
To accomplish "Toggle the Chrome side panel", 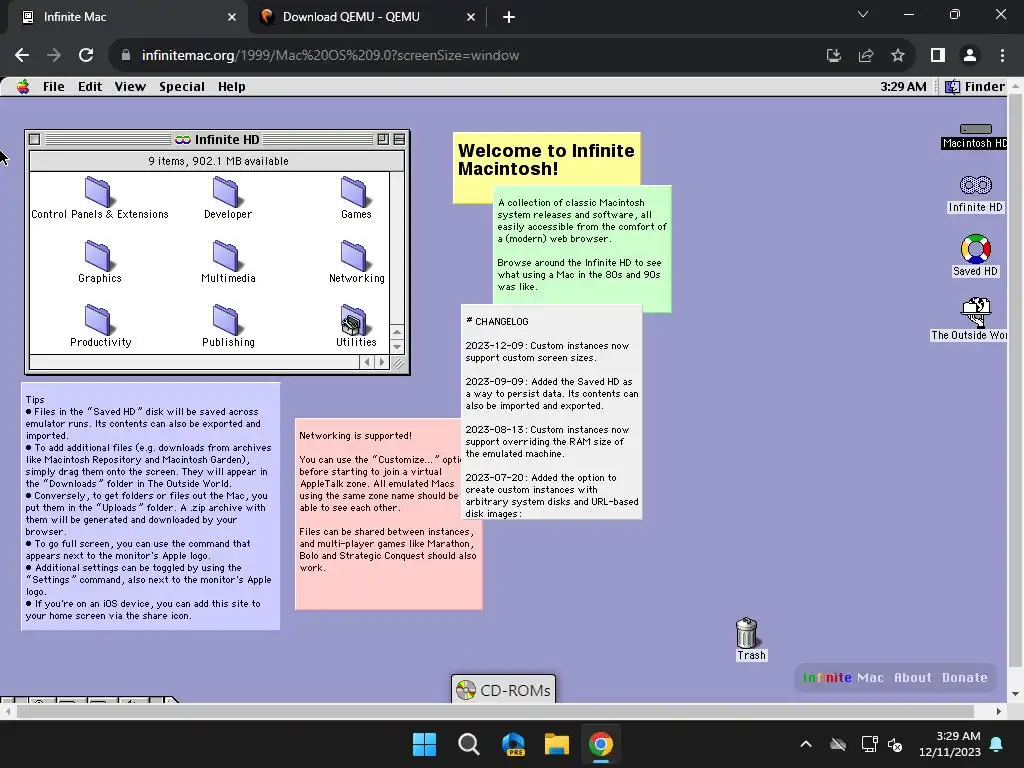I will (938, 56).
